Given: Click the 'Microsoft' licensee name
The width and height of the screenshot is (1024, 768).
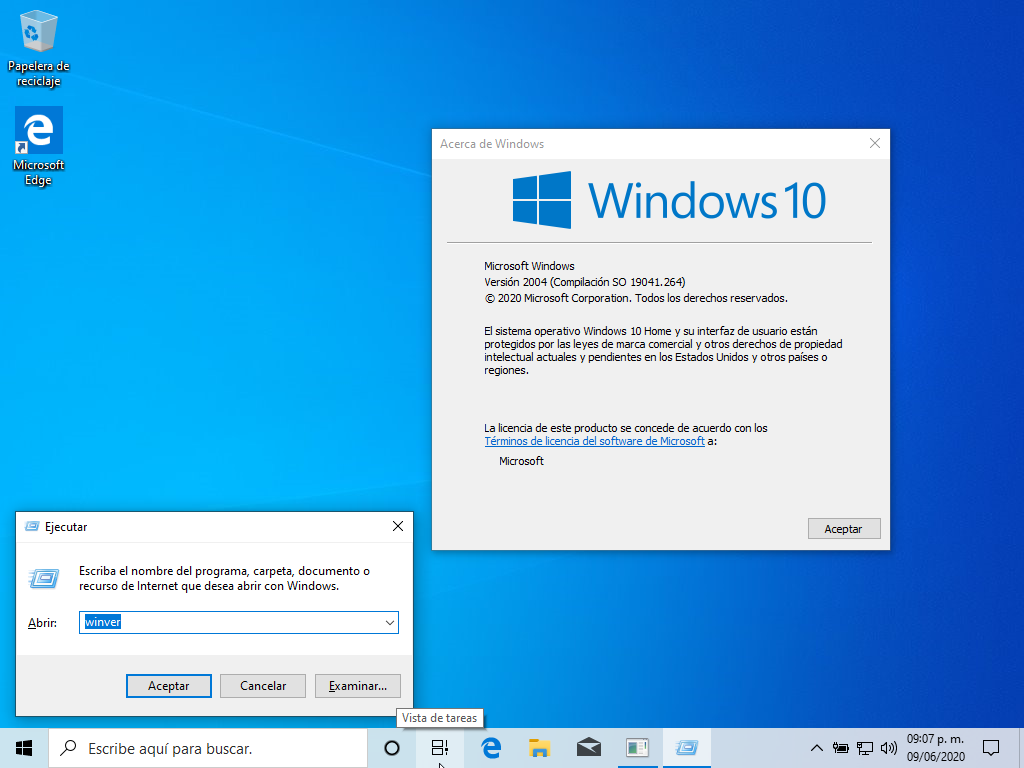Looking at the screenshot, I should pos(521,461).
